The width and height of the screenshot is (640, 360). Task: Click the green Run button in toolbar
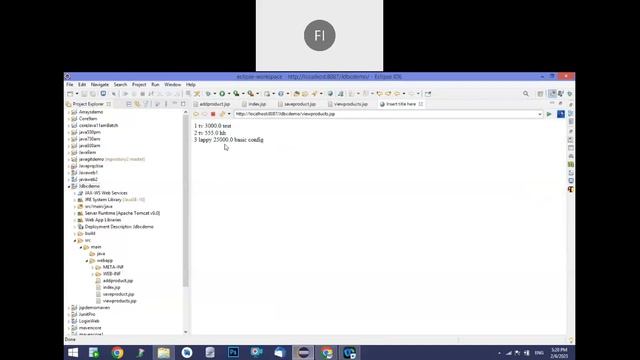pos(222,94)
